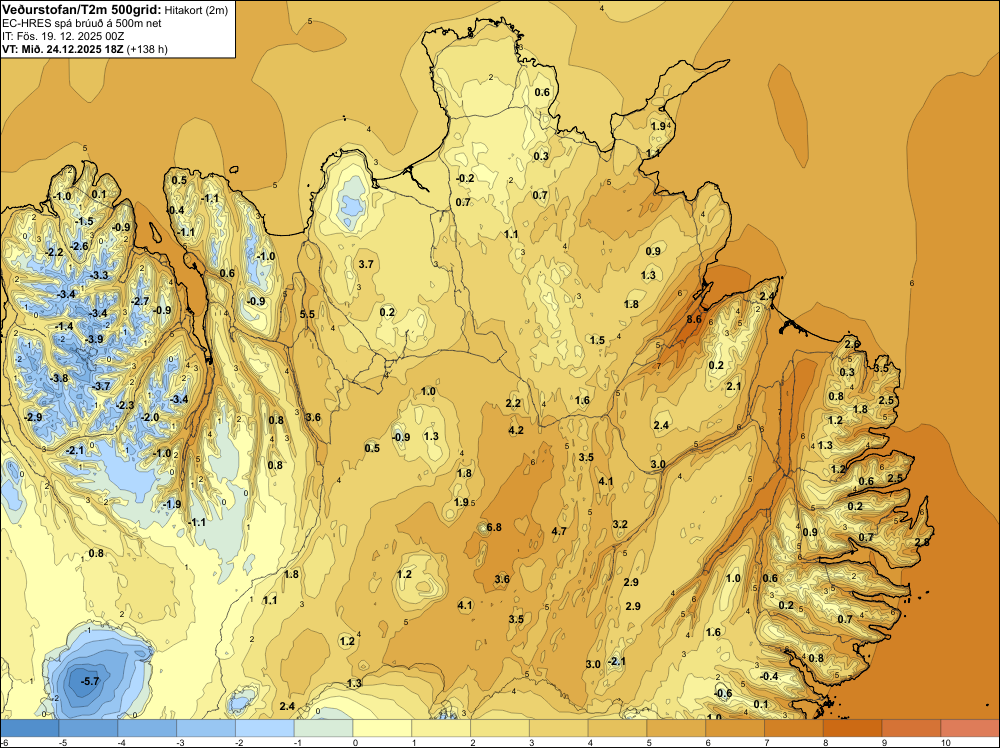The width and height of the screenshot is (1000, 748).
Task: Select the legend swatch between -3 and -2
Action: point(206,728)
